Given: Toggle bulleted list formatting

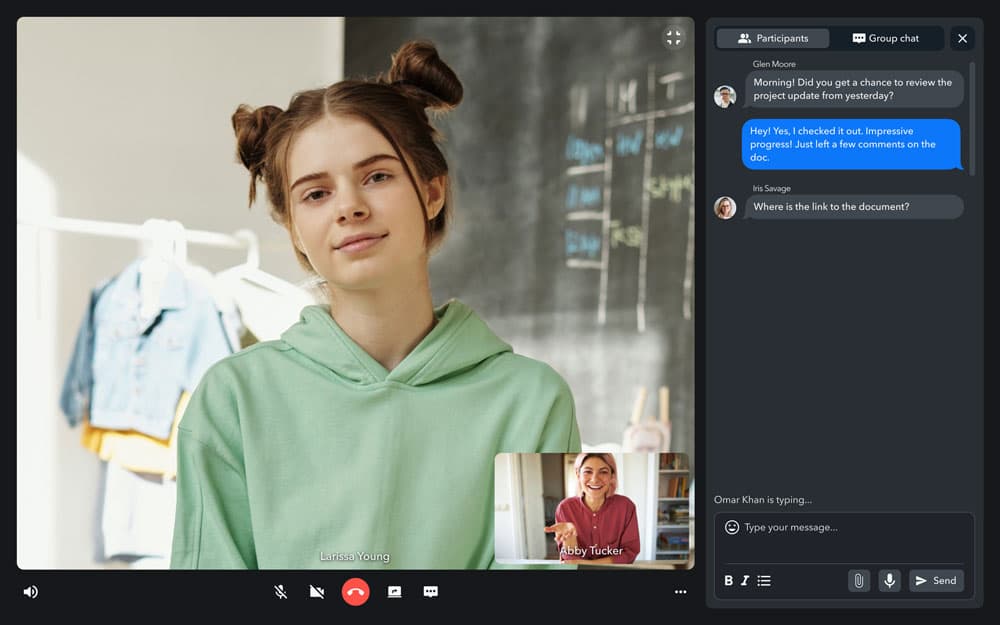Looking at the screenshot, I should point(765,580).
